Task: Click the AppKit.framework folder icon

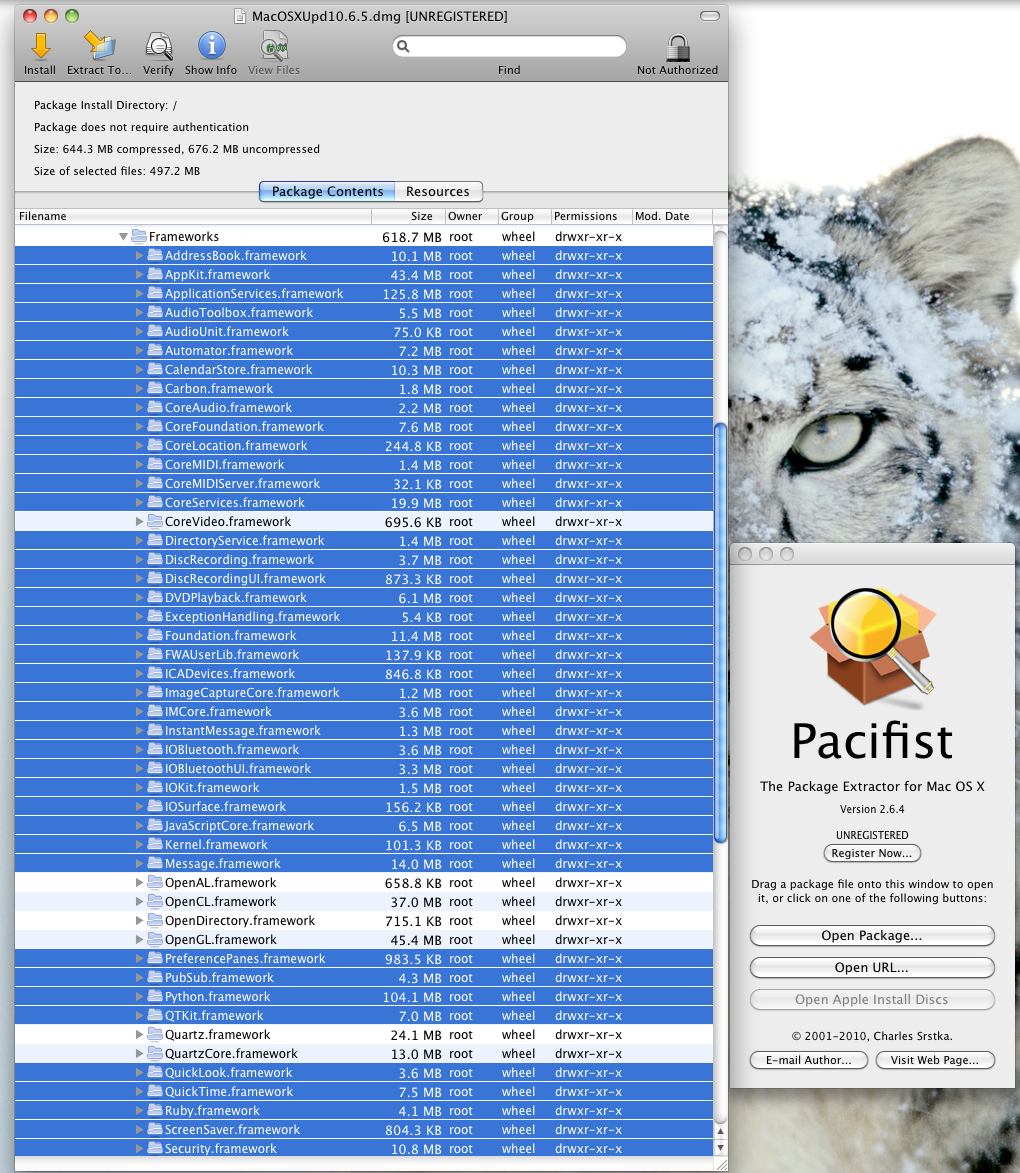Action: [155, 275]
